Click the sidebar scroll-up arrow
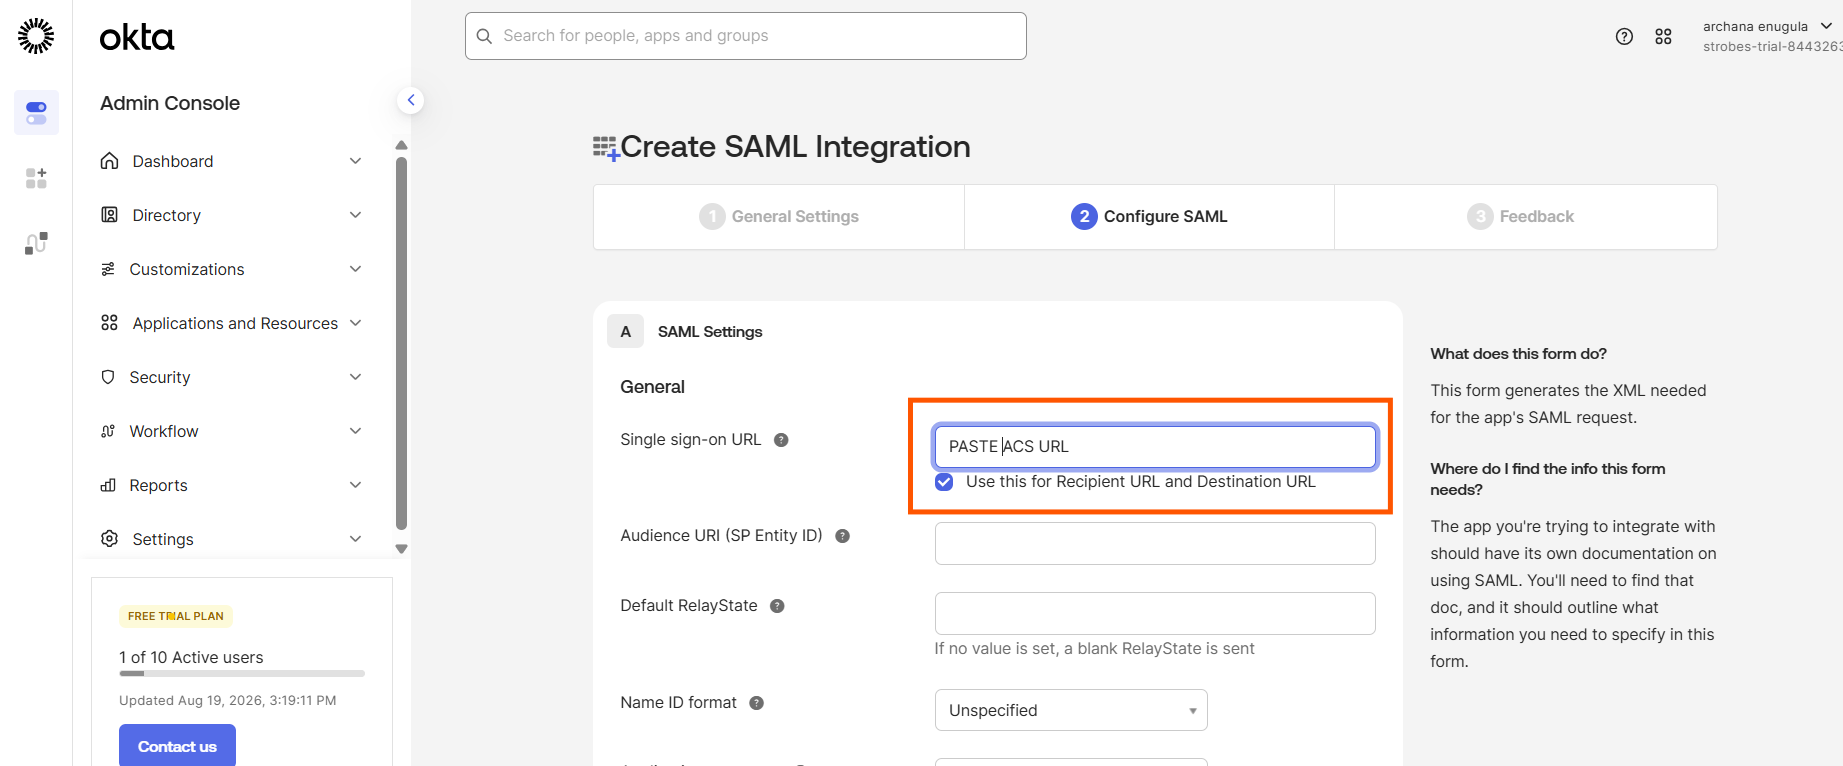Screen dimensions: 1843x766 (x=401, y=145)
